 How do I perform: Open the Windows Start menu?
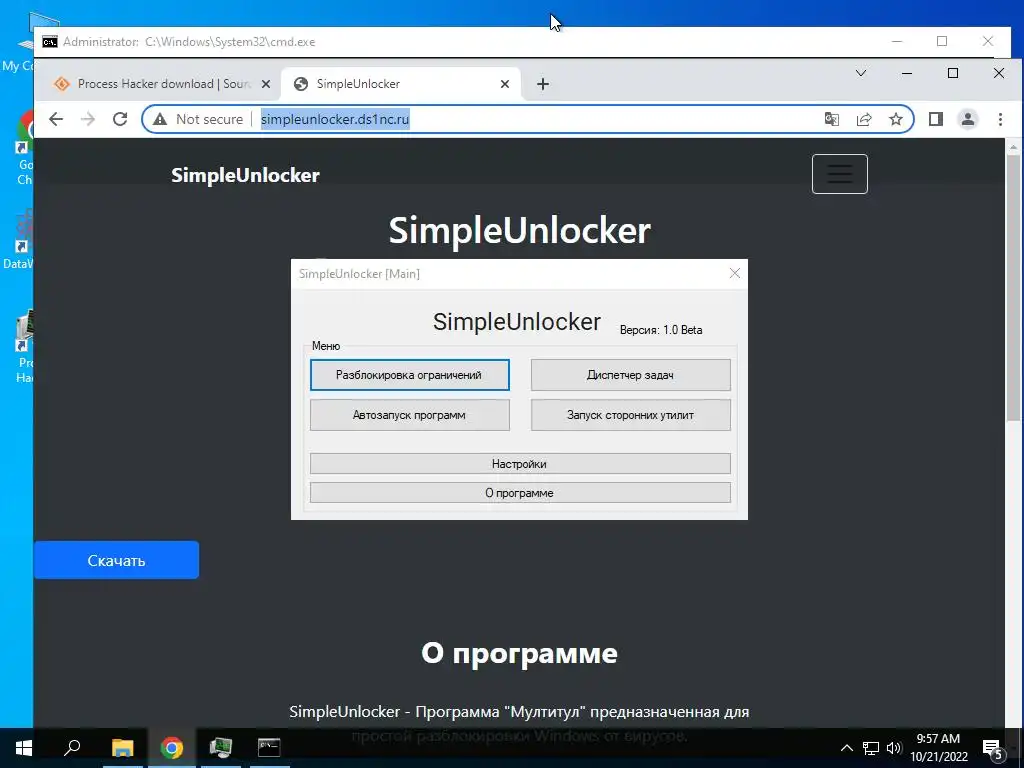(24, 748)
